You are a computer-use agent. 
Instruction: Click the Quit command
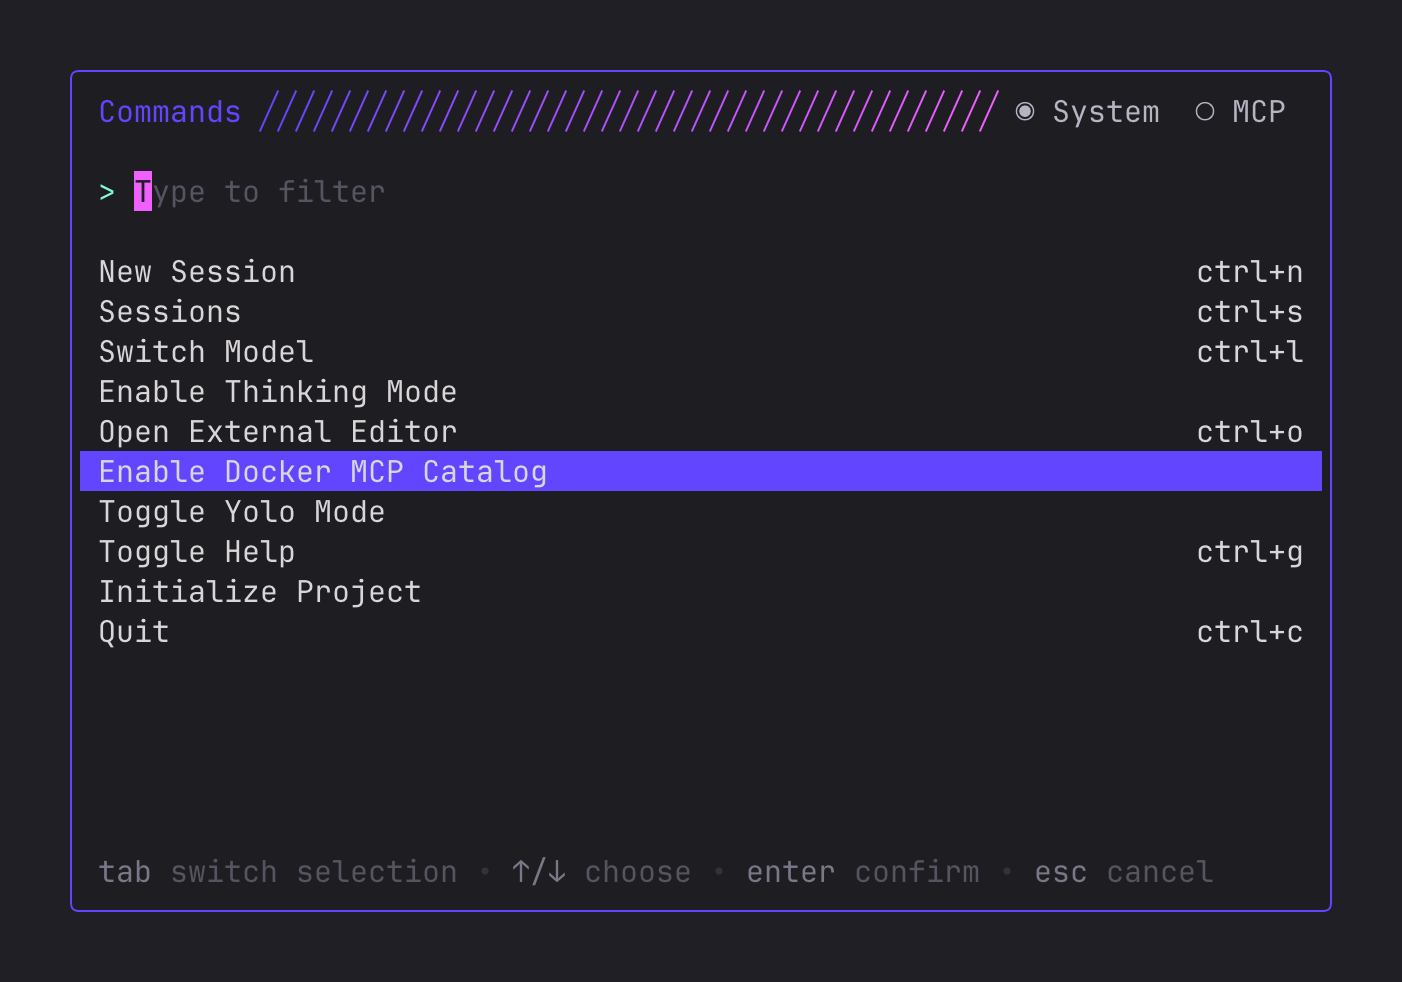coord(134,632)
